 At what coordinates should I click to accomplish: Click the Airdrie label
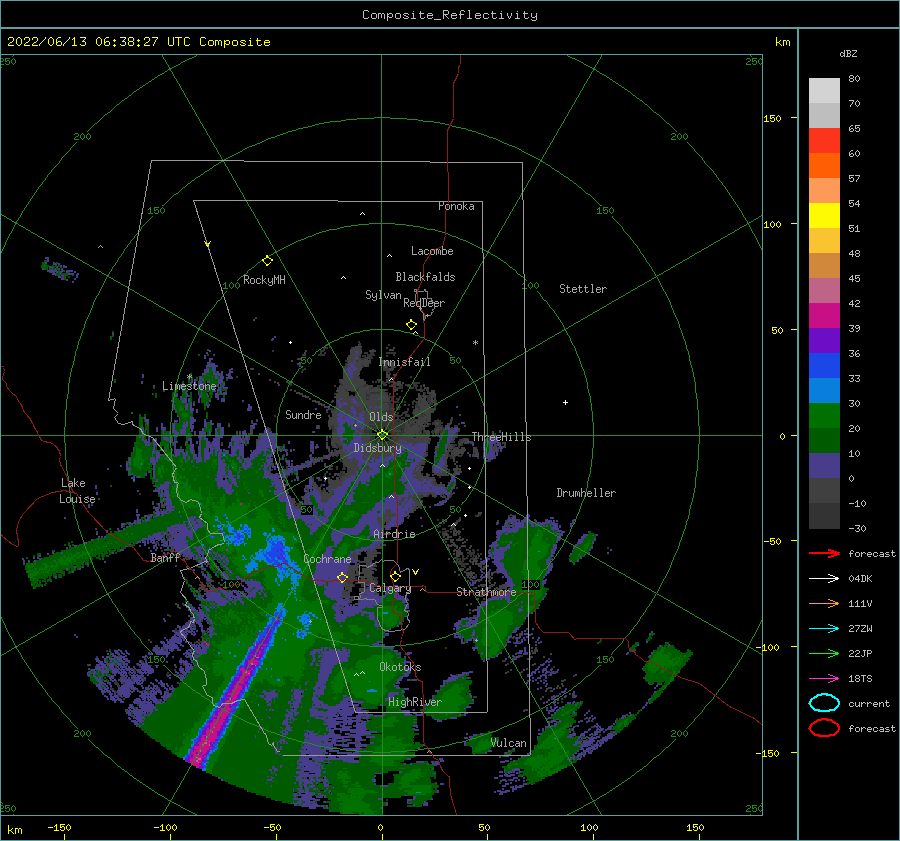(x=394, y=534)
